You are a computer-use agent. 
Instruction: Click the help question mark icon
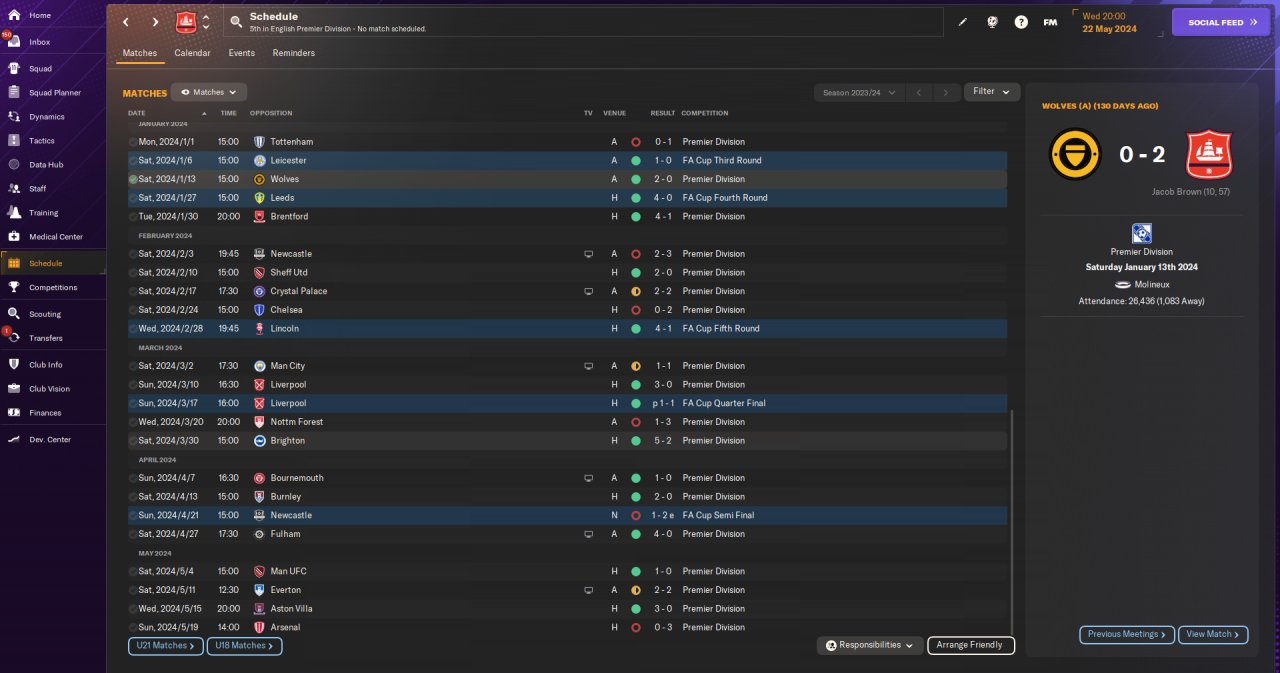pos(1021,22)
